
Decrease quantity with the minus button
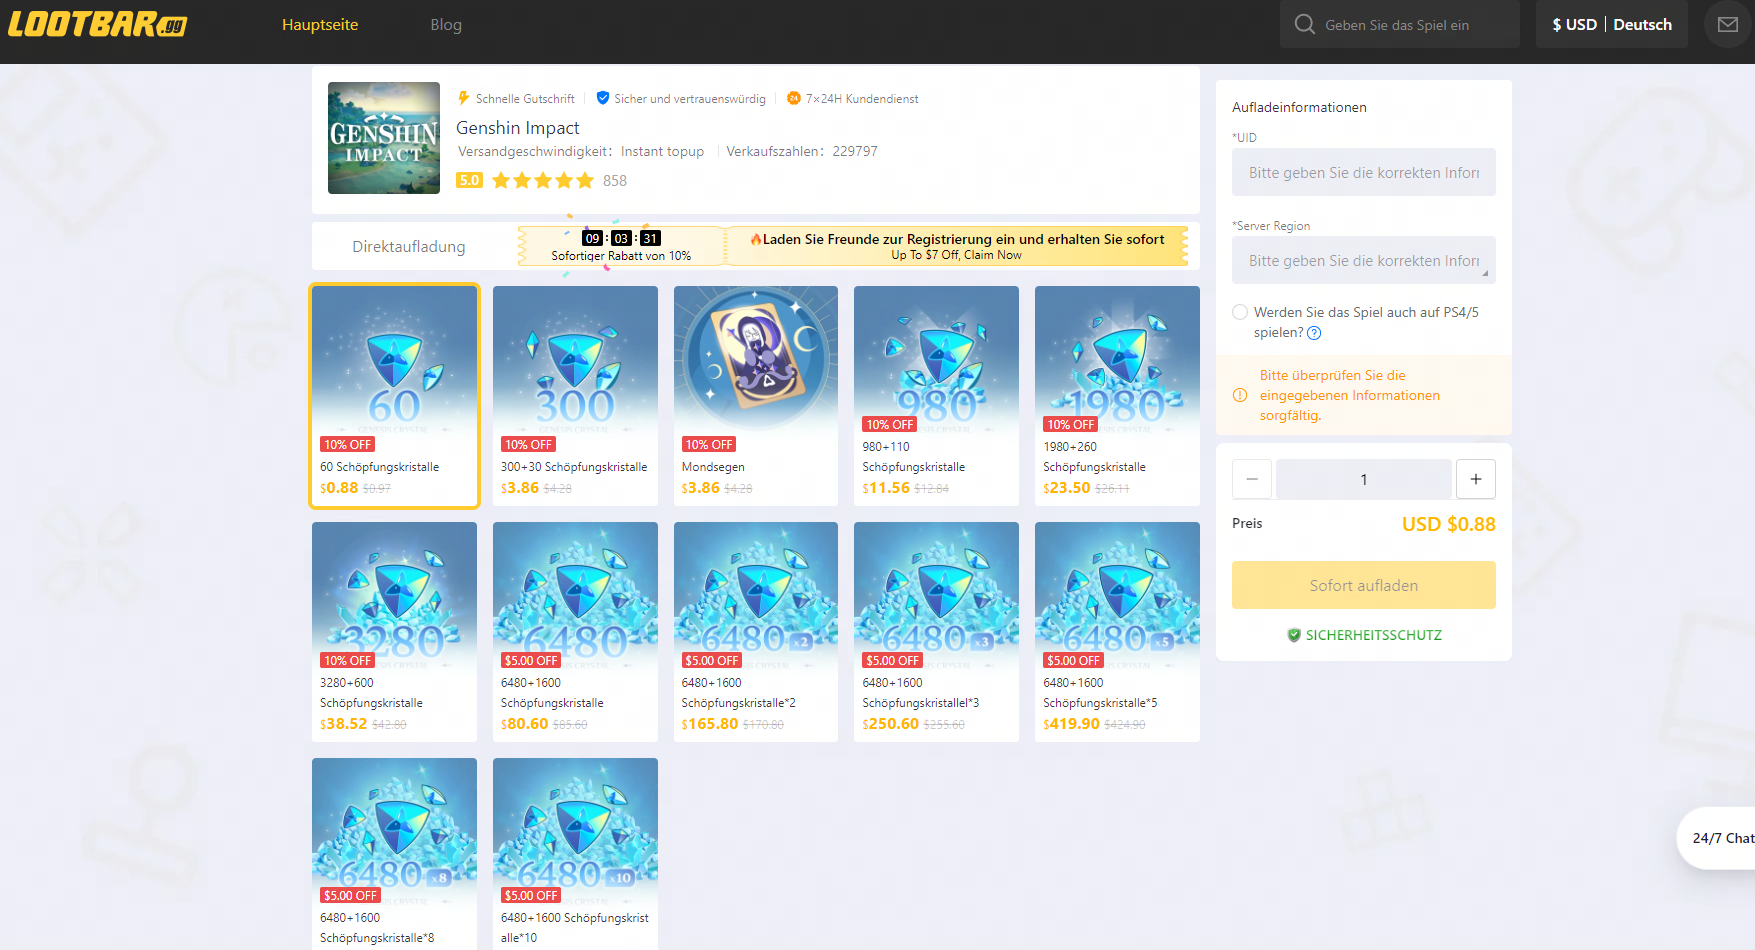pos(1251,479)
